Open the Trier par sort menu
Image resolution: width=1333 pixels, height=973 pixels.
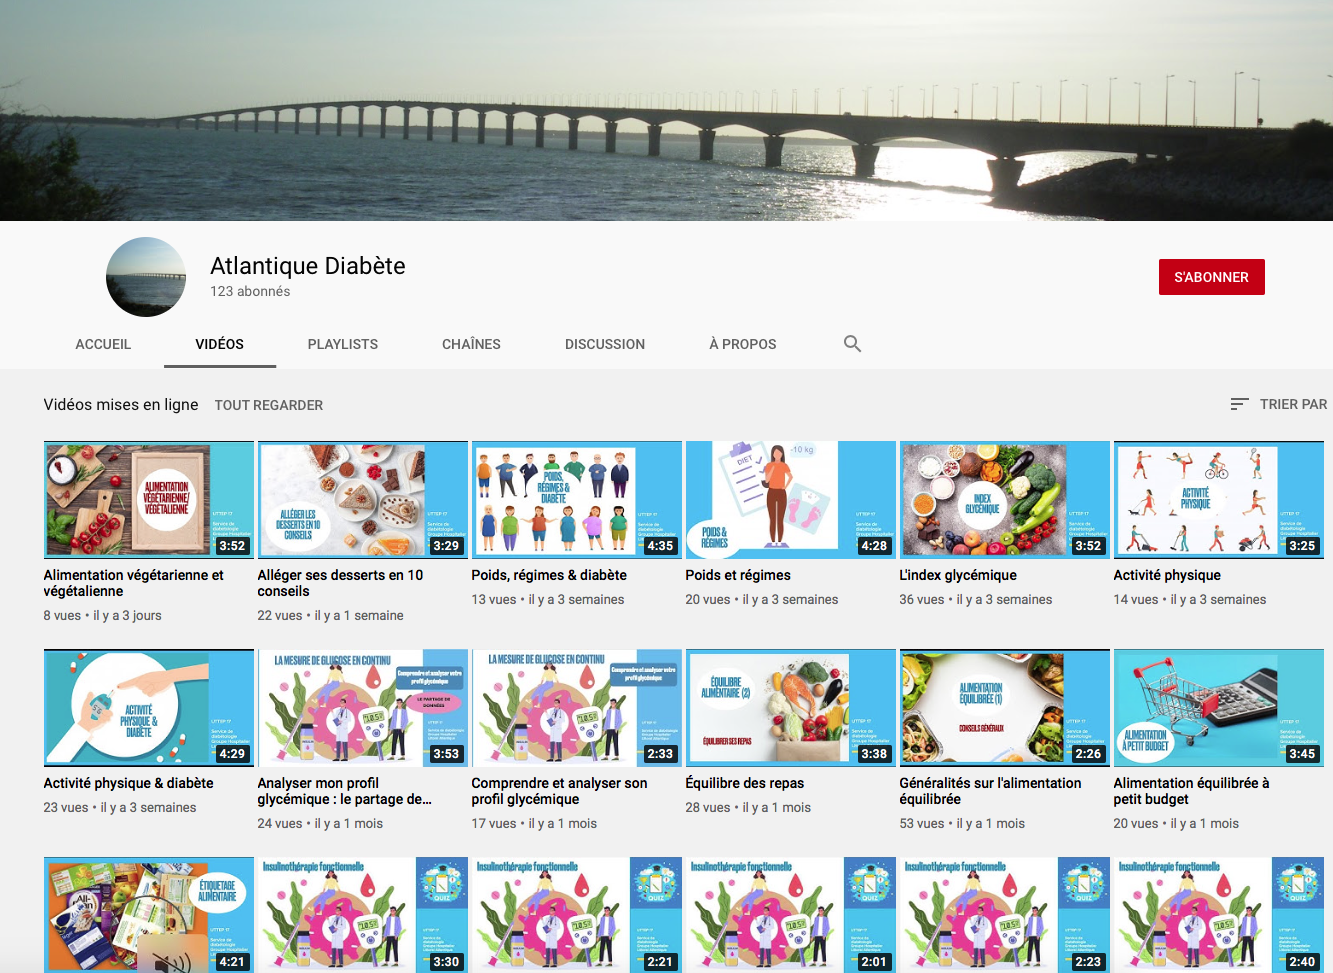pyautogui.click(x=1278, y=404)
